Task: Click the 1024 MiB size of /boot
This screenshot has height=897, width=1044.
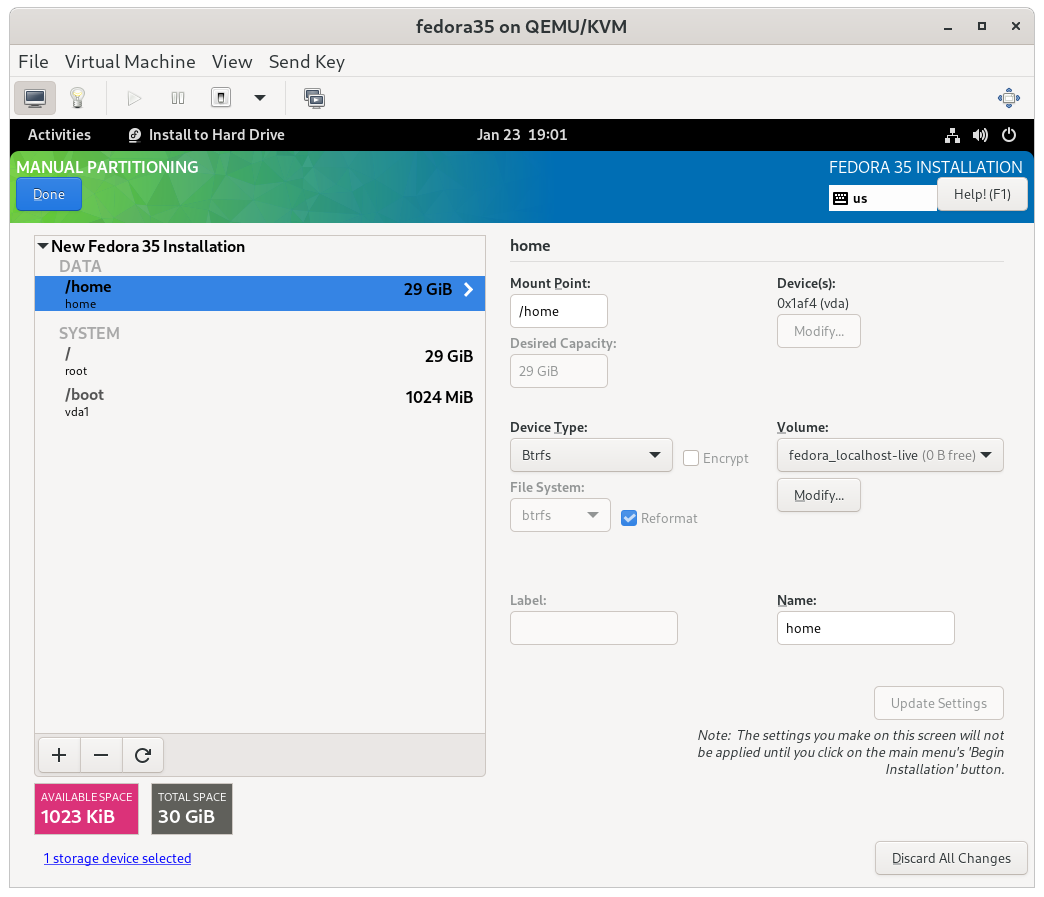Action: coord(439,398)
